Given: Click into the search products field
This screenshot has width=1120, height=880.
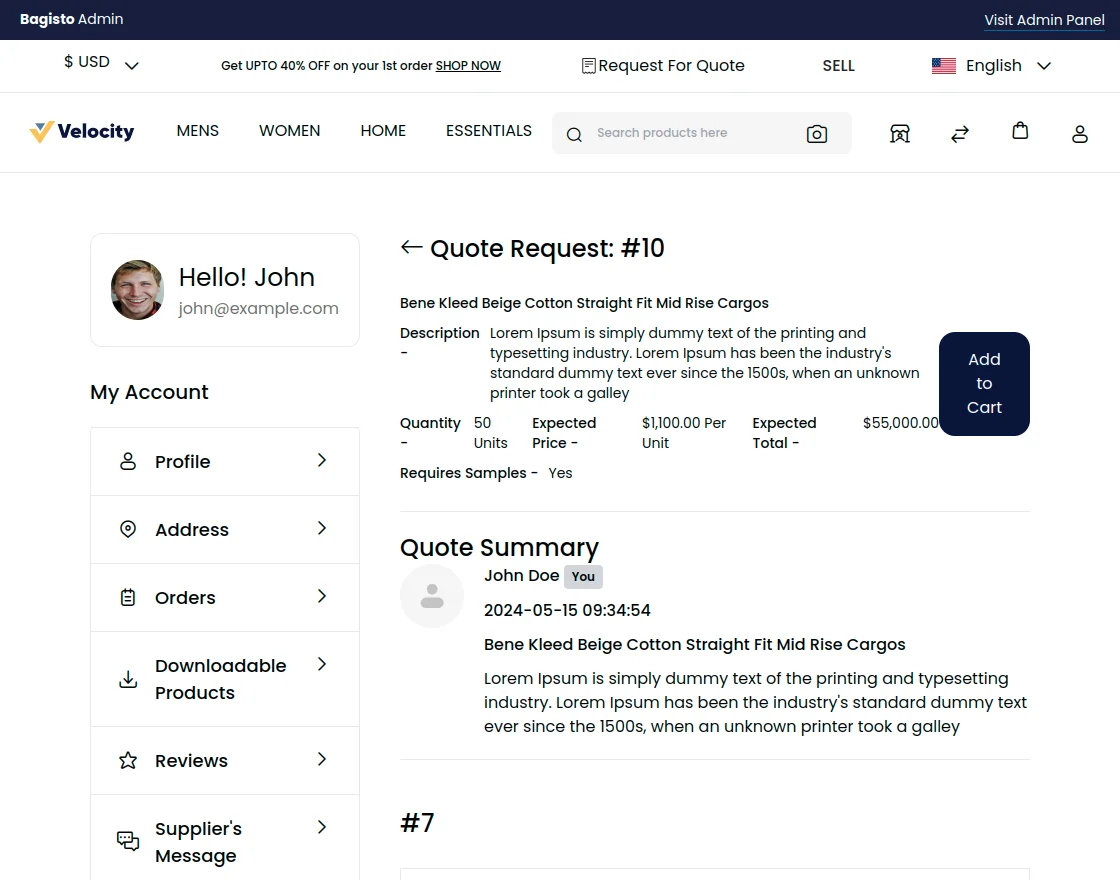Looking at the screenshot, I should click(690, 133).
